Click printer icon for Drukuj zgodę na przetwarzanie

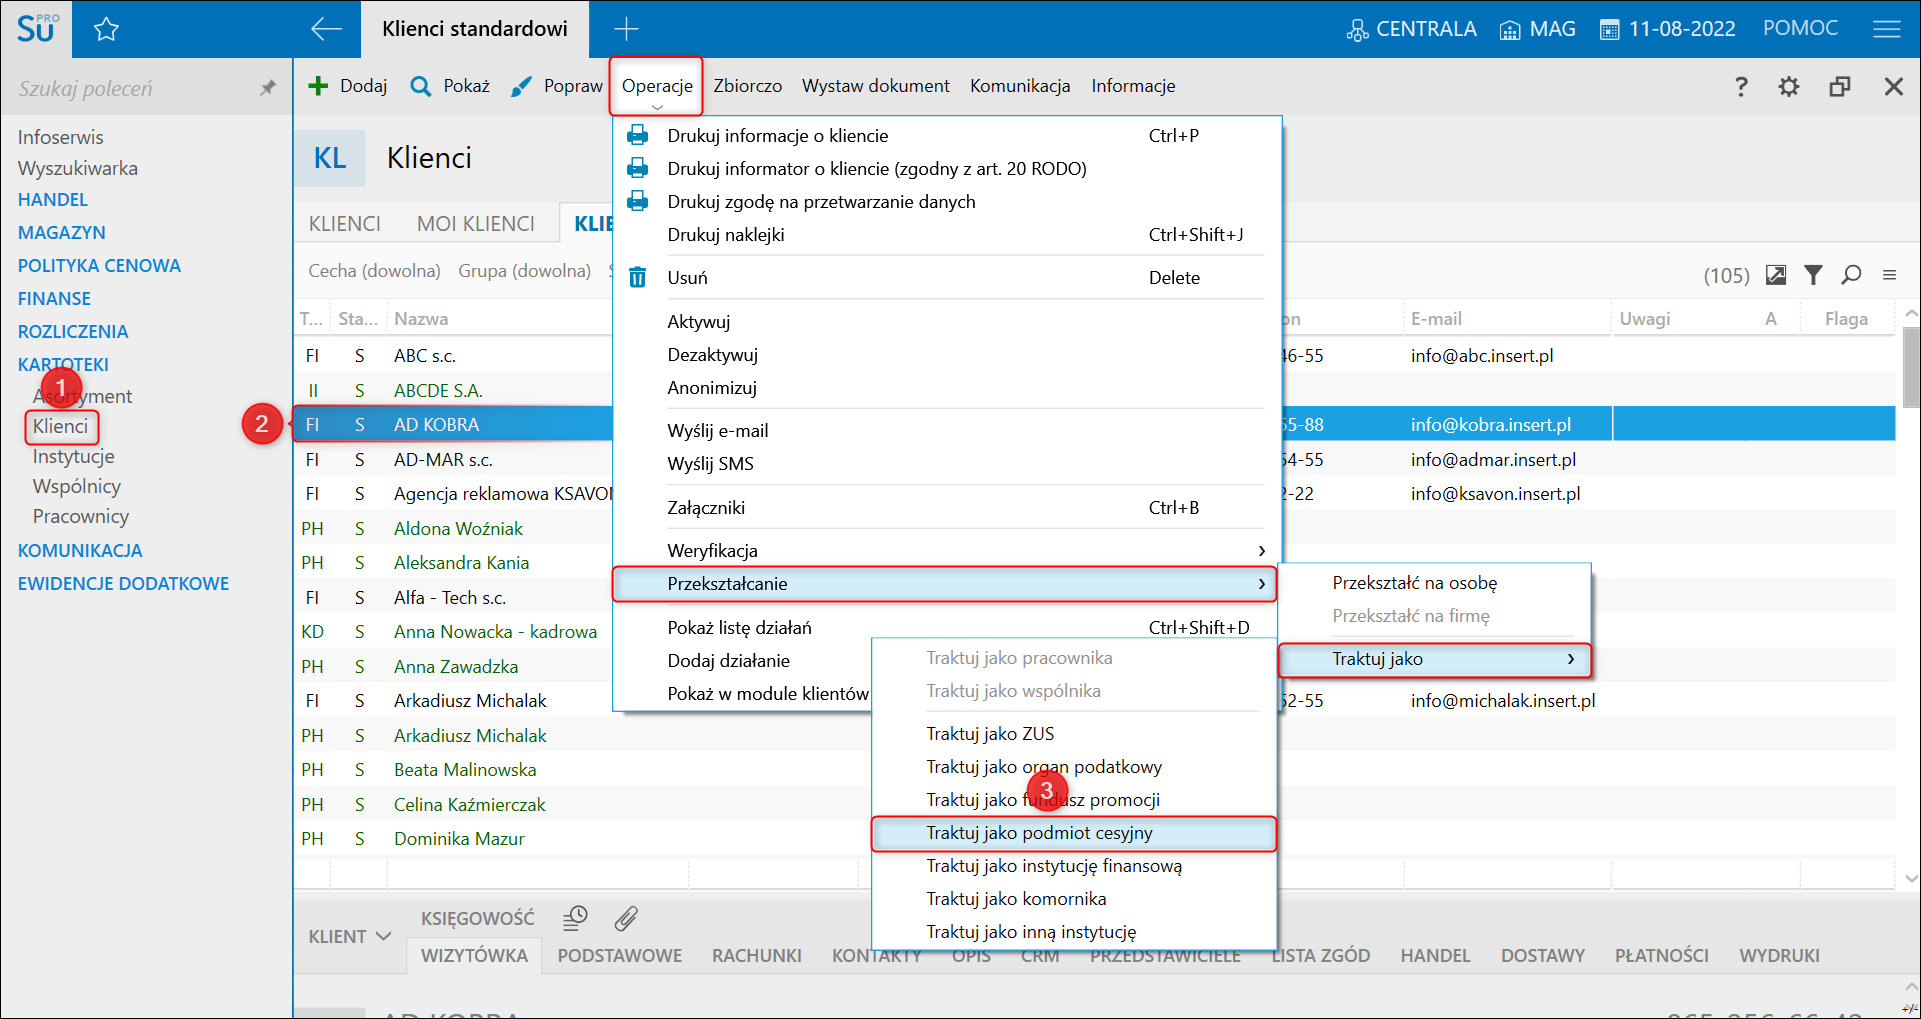click(637, 201)
